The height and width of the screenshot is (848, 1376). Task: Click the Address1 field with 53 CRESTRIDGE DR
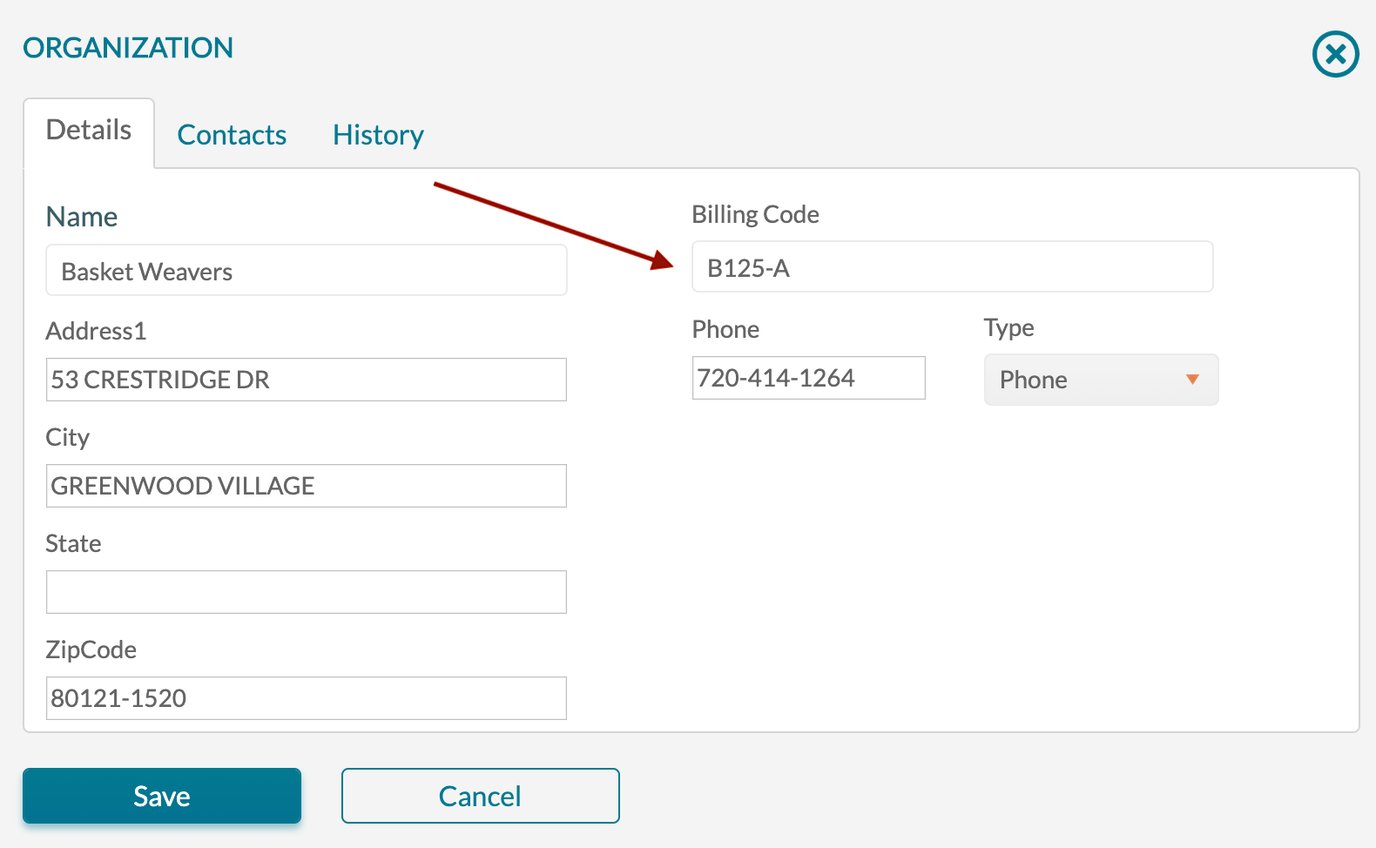click(305, 380)
